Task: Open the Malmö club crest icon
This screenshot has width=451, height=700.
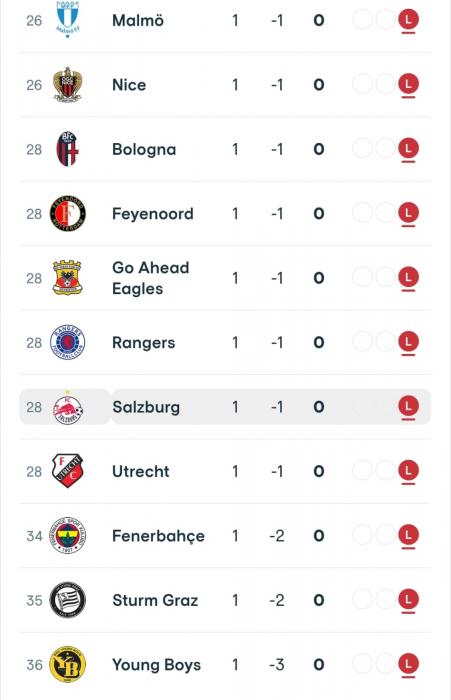Action: pyautogui.click(x=67, y=20)
